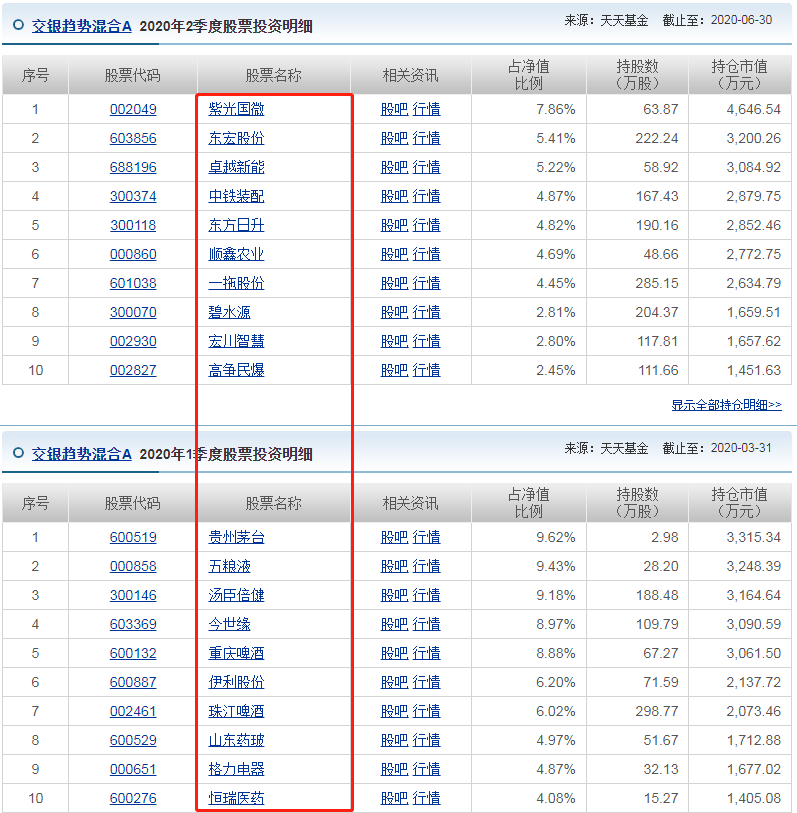This screenshot has width=797, height=813.
Task: Open stock code 300118
Action: tap(133, 226)
